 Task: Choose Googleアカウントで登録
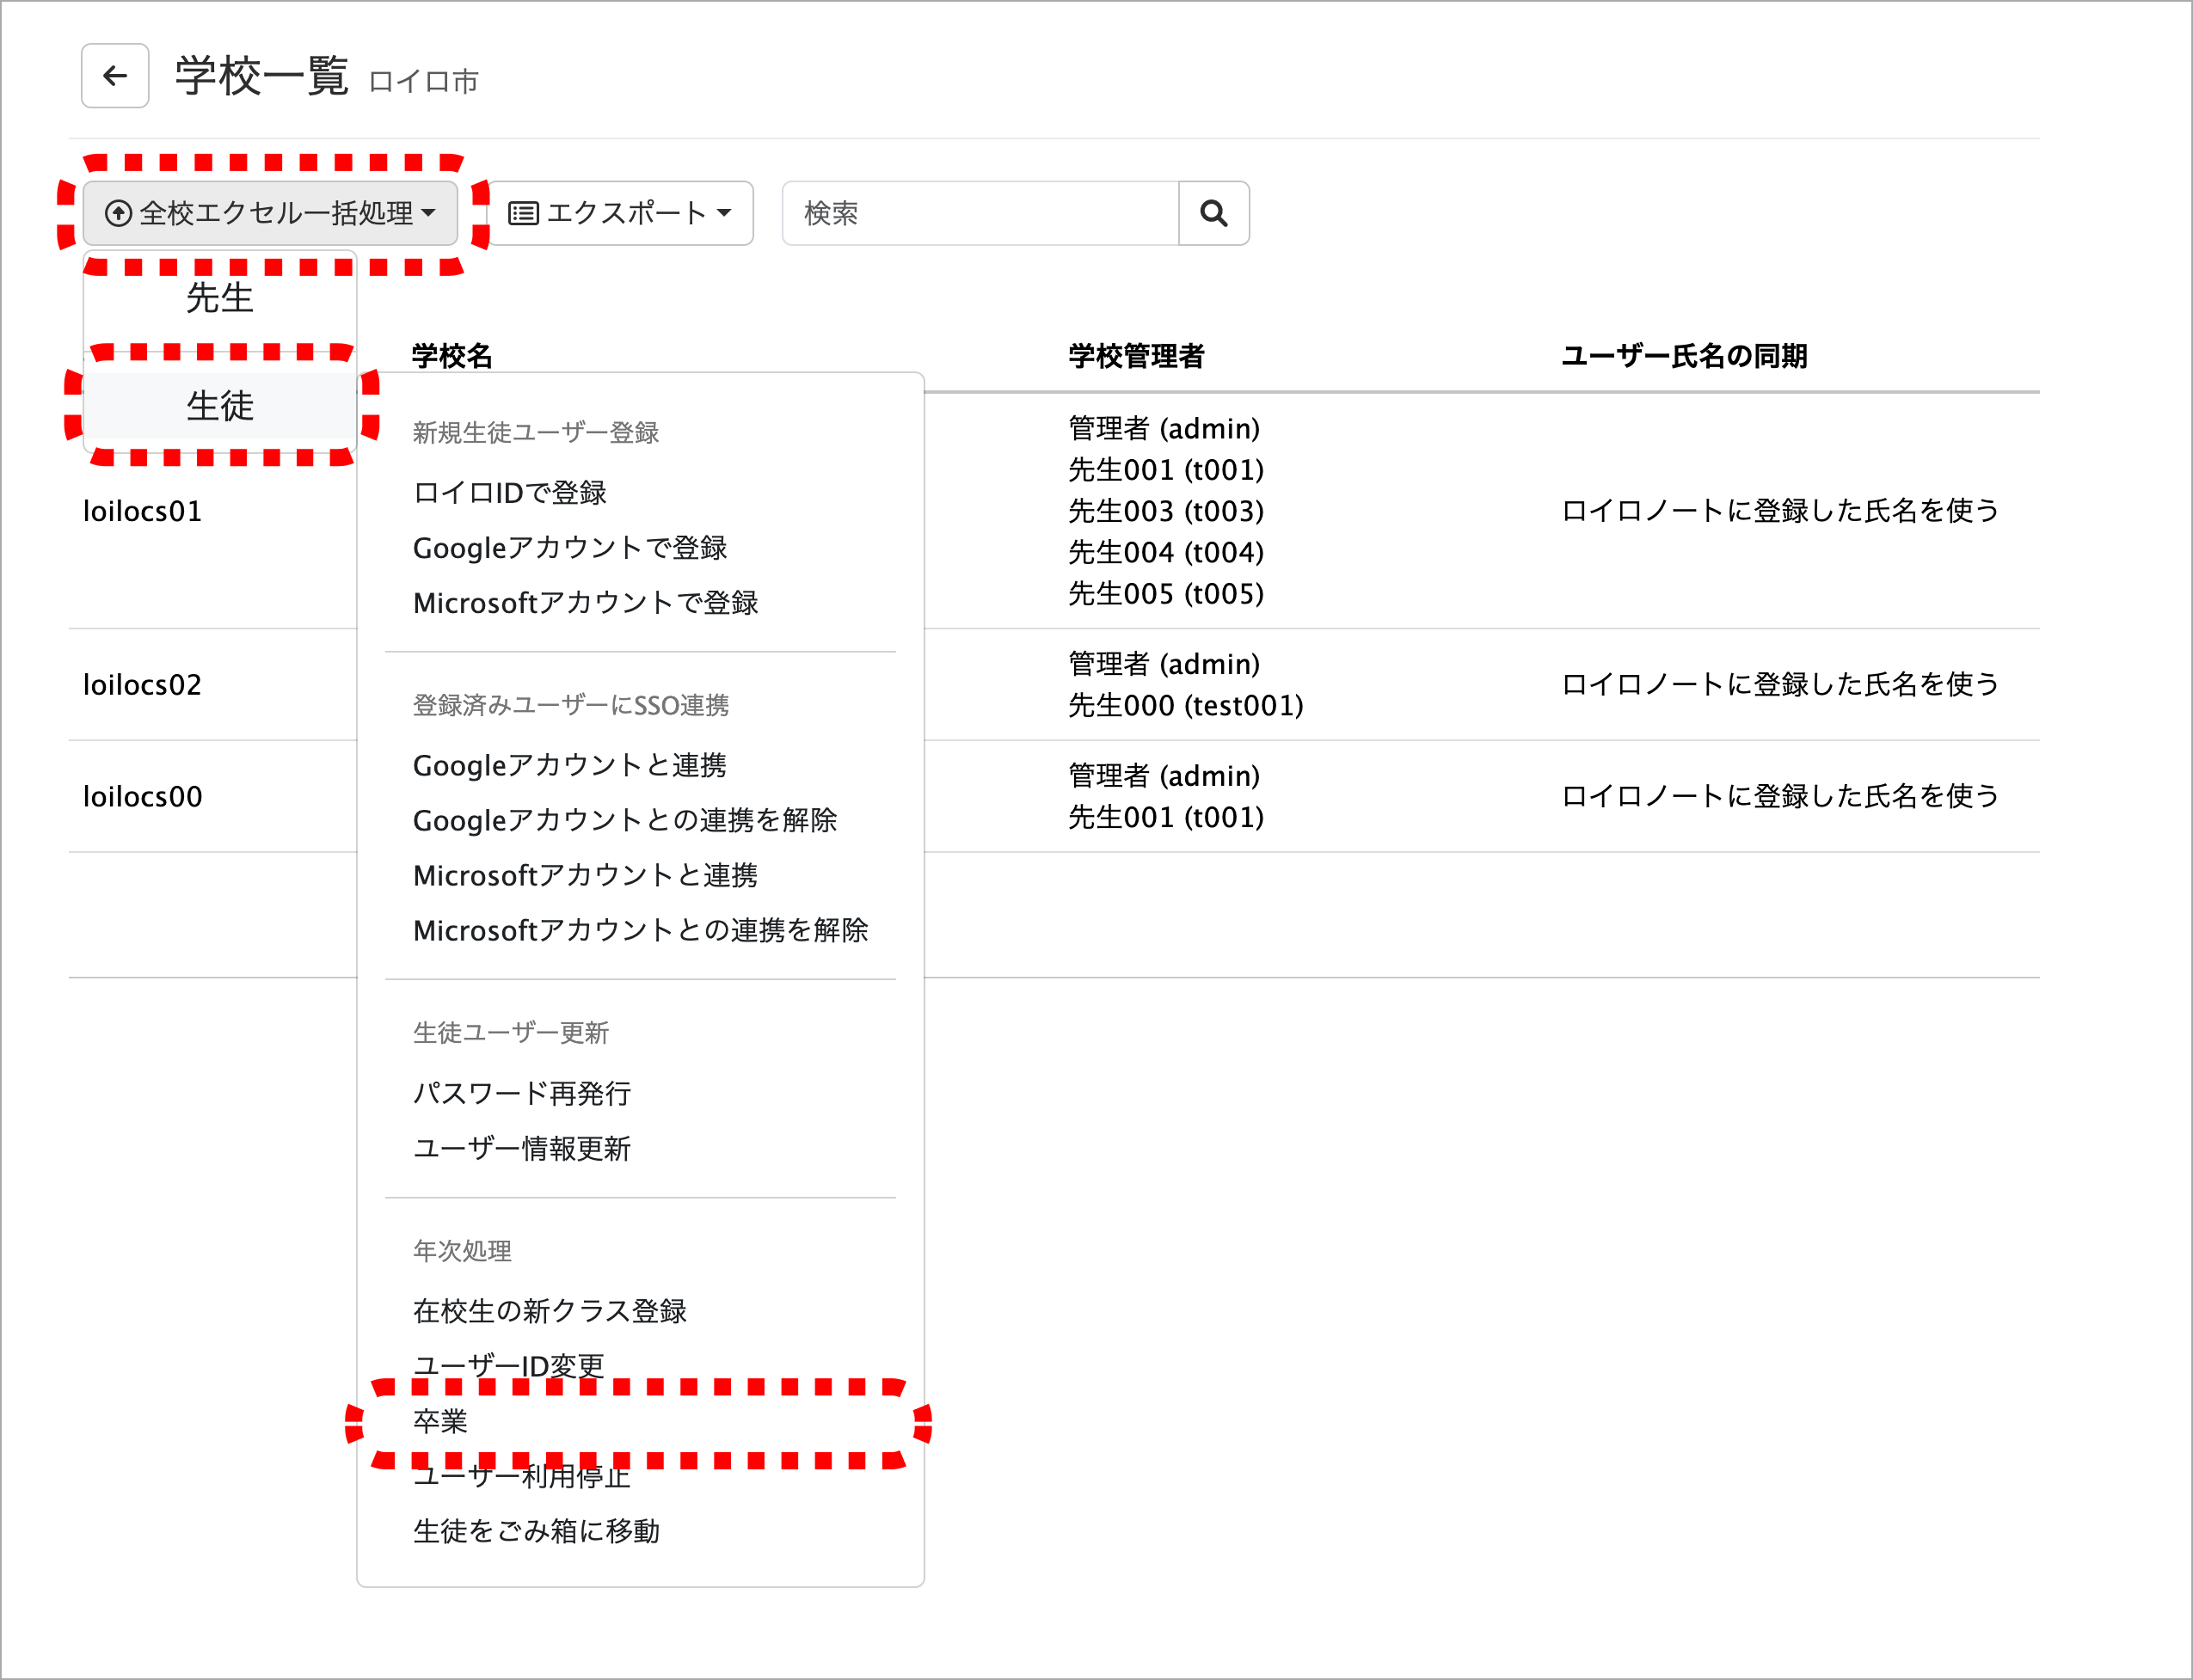[570, 548]
